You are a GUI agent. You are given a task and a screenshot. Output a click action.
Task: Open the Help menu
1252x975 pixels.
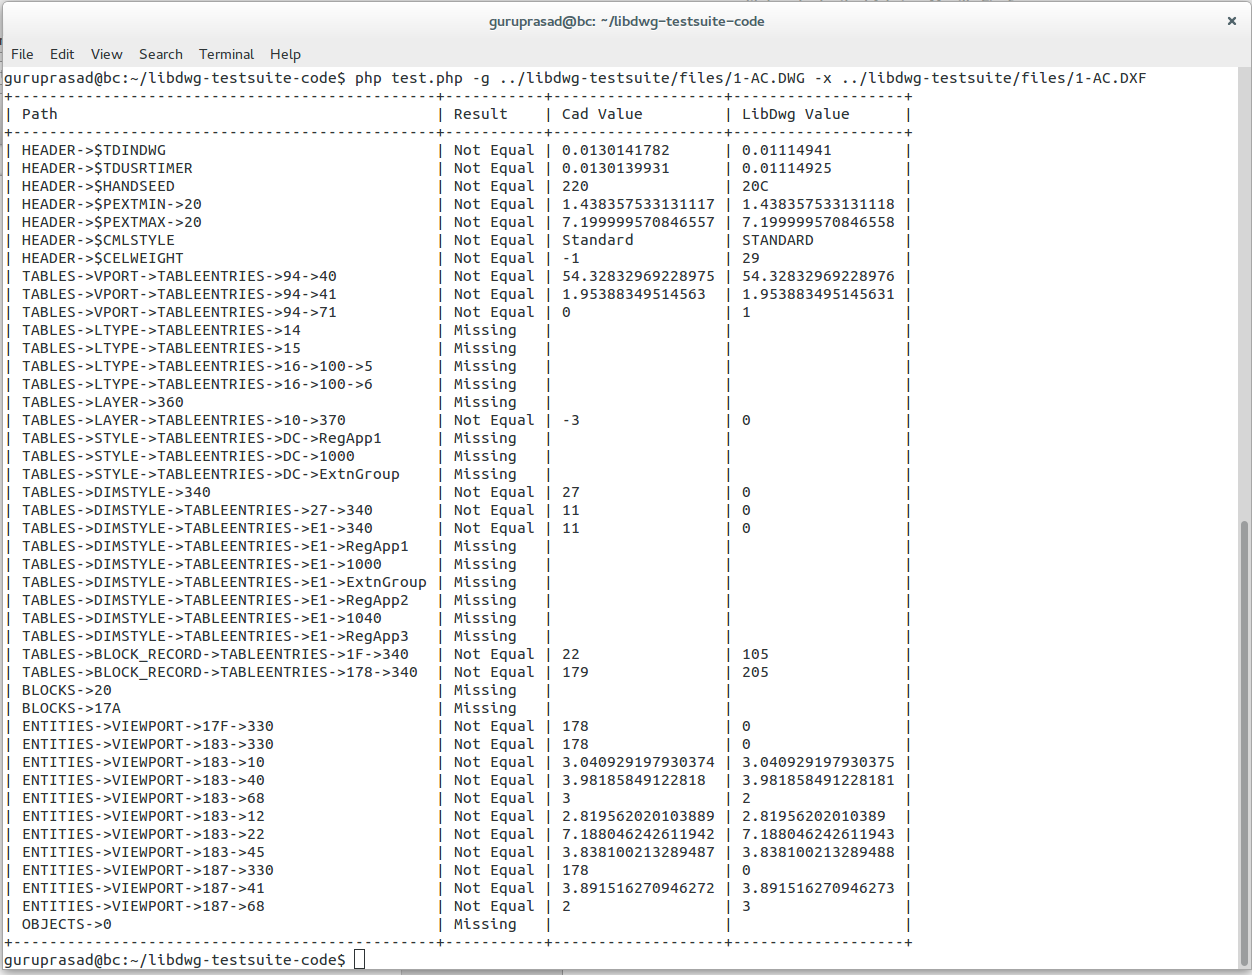(x=286, y=54)
